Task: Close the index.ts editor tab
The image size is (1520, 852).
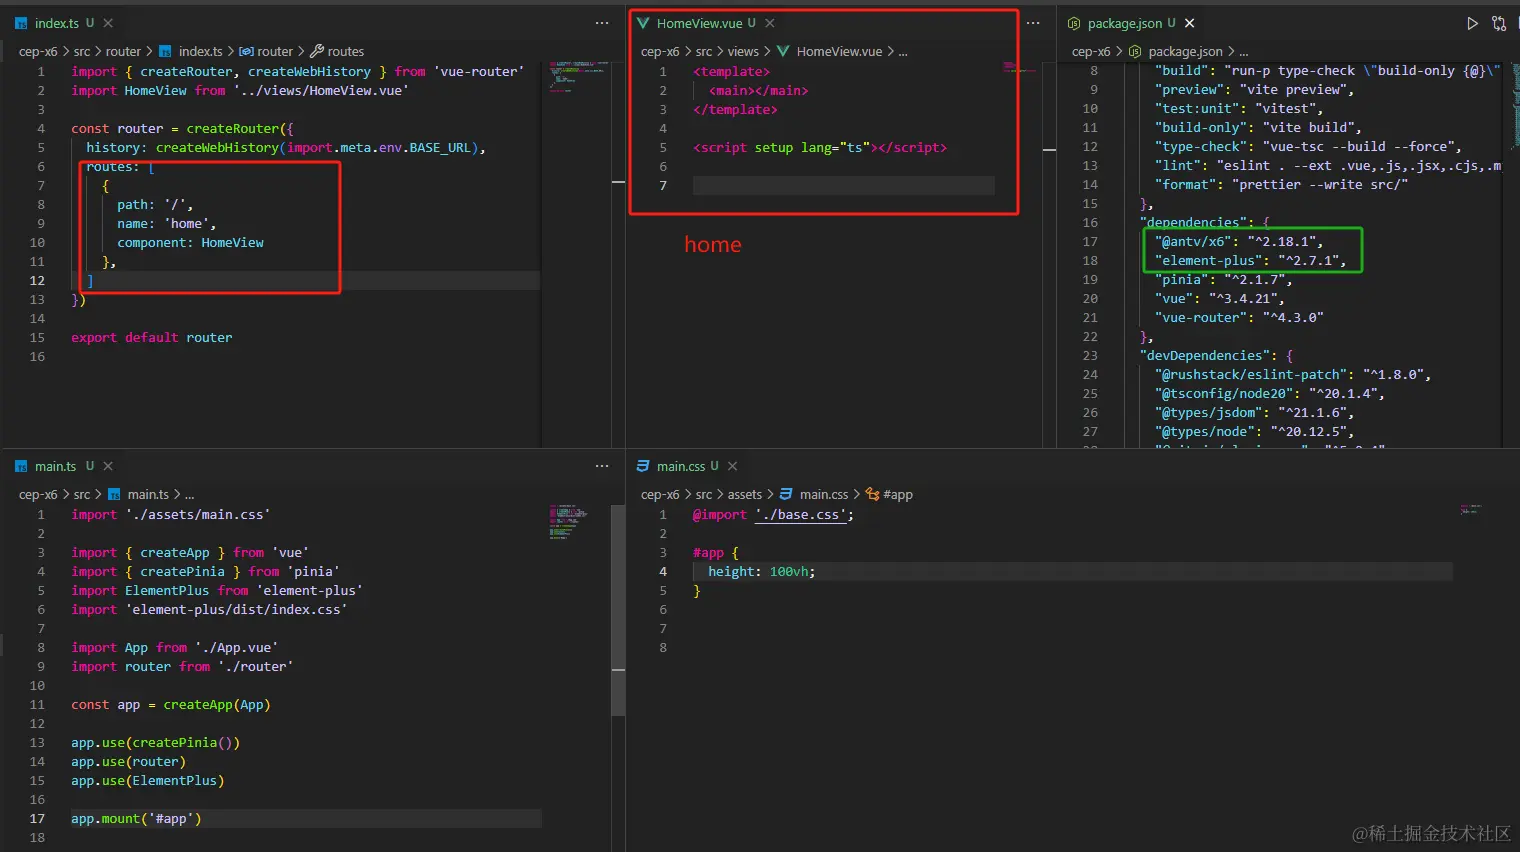Action: click(x=108, y=23)
